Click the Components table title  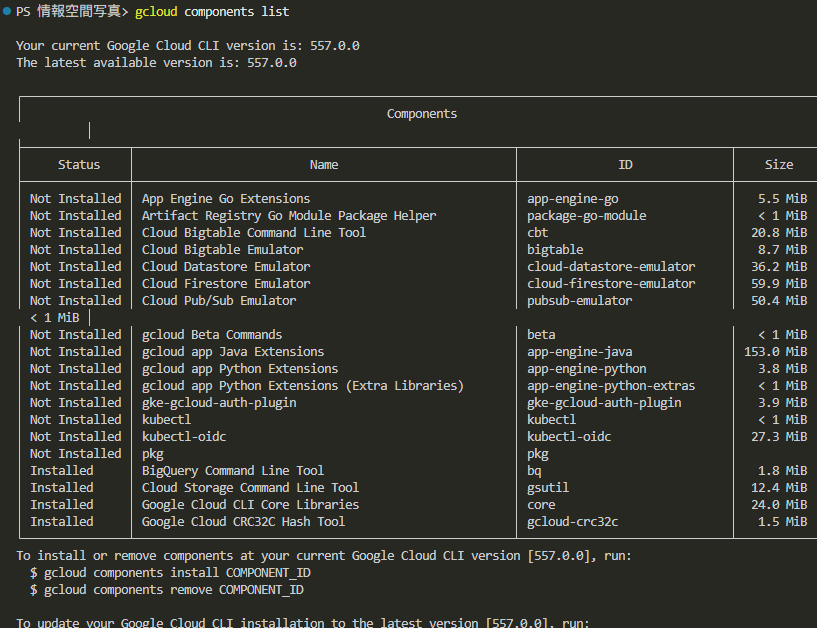pos(421,113)
